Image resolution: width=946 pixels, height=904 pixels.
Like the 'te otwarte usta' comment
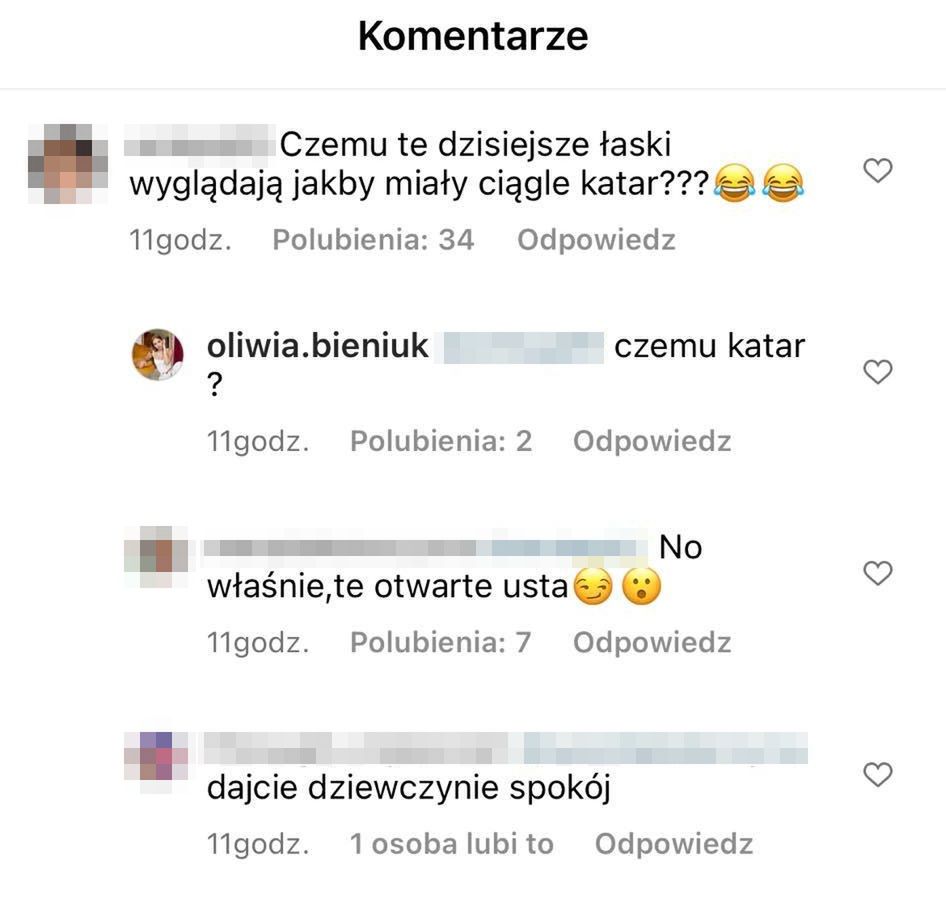pos(878,573)
